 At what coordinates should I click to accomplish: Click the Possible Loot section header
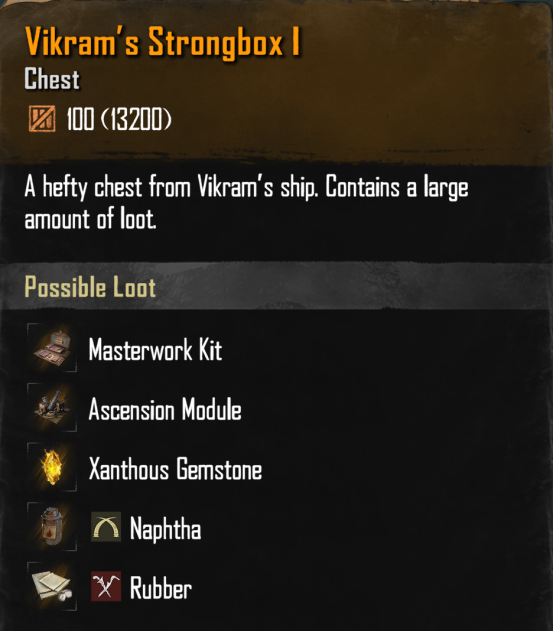(x=90, y=287)
